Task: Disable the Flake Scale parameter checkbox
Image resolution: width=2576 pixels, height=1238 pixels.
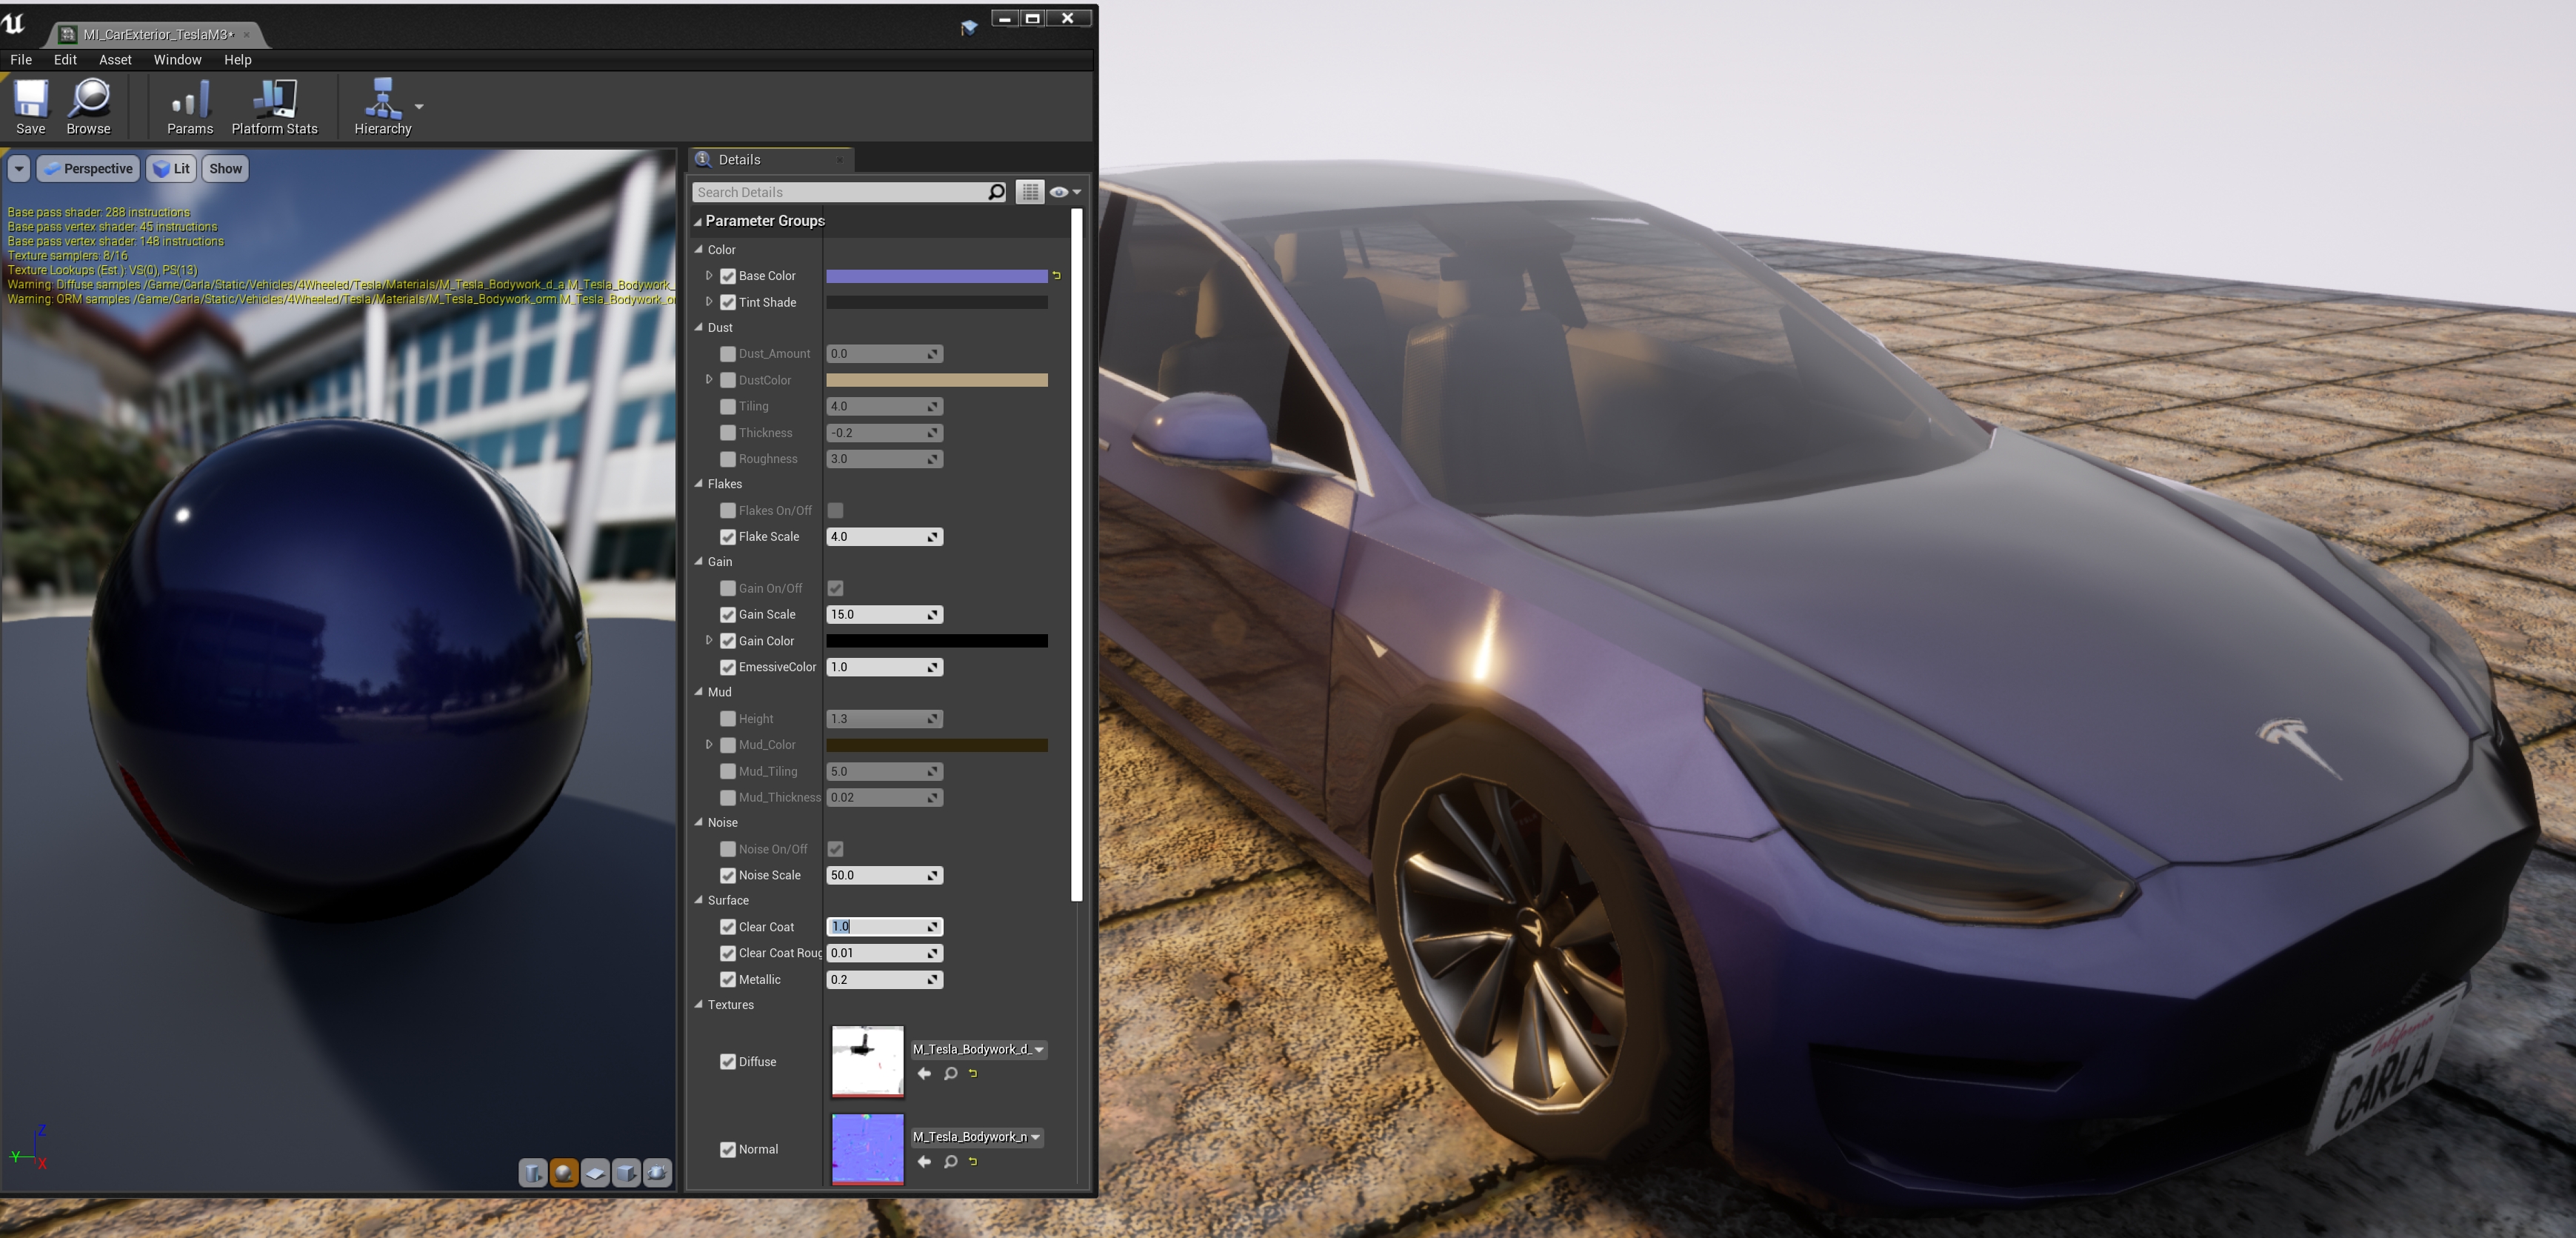Action: pos(728,537)
